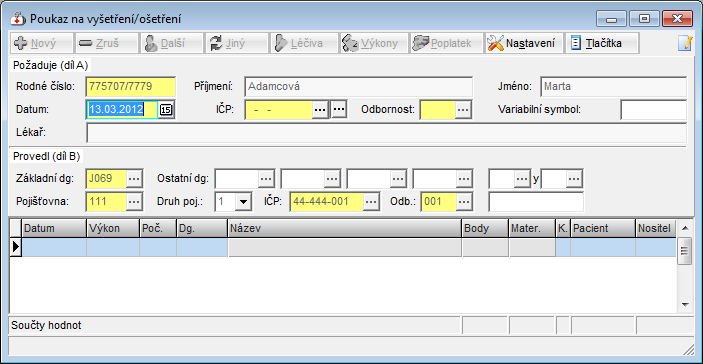Click the Dg. column header
The image size is (703, 364).
[202, 228]
